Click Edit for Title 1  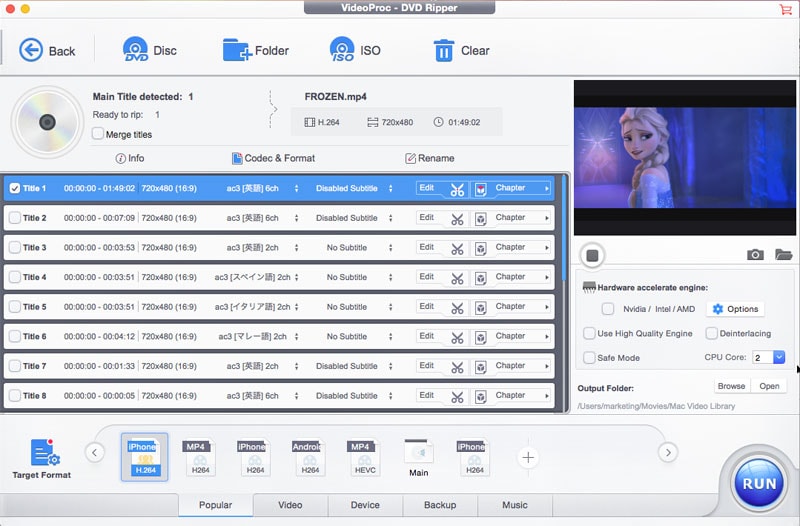coord(427,188)
